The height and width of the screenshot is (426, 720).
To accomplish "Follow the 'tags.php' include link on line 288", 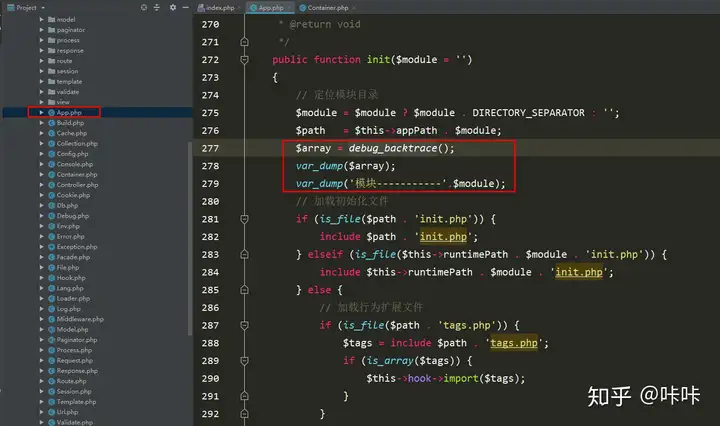I will 514,343.
